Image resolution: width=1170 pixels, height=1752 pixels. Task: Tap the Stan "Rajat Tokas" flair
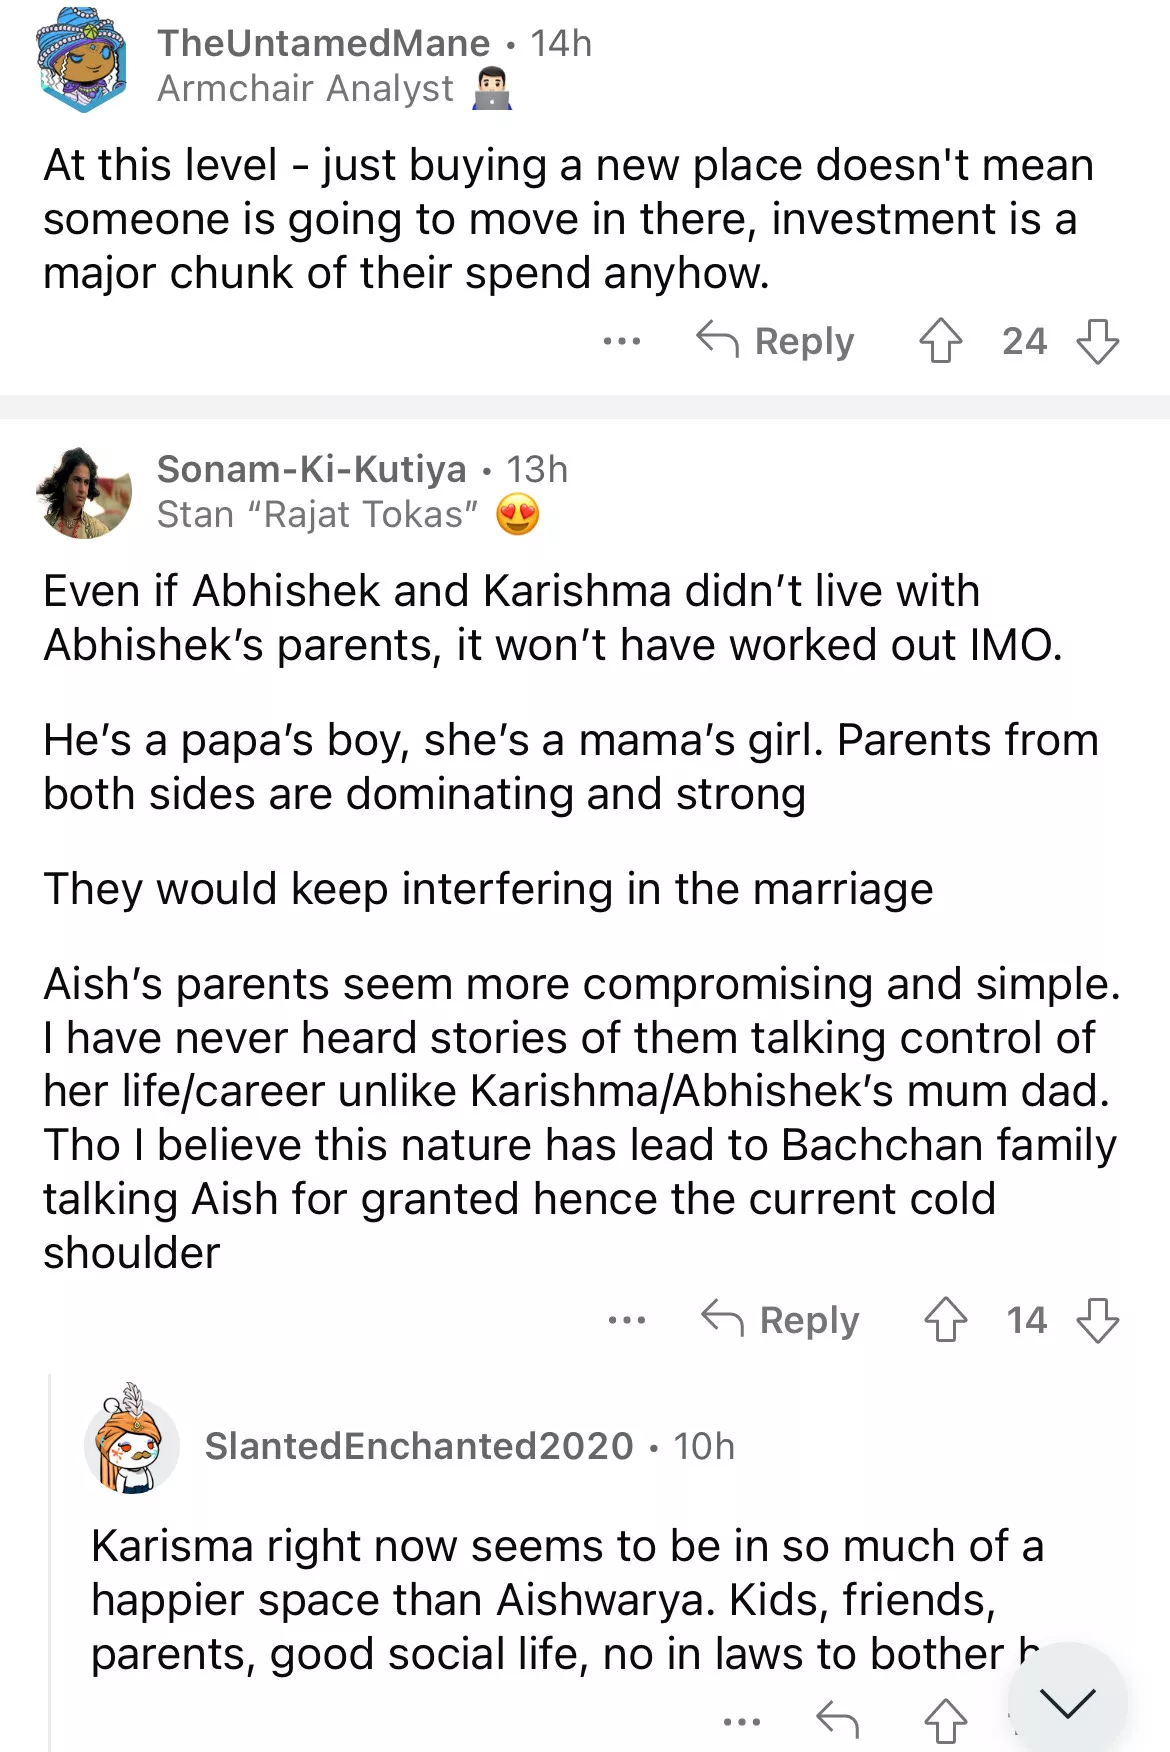pos(347,515)
